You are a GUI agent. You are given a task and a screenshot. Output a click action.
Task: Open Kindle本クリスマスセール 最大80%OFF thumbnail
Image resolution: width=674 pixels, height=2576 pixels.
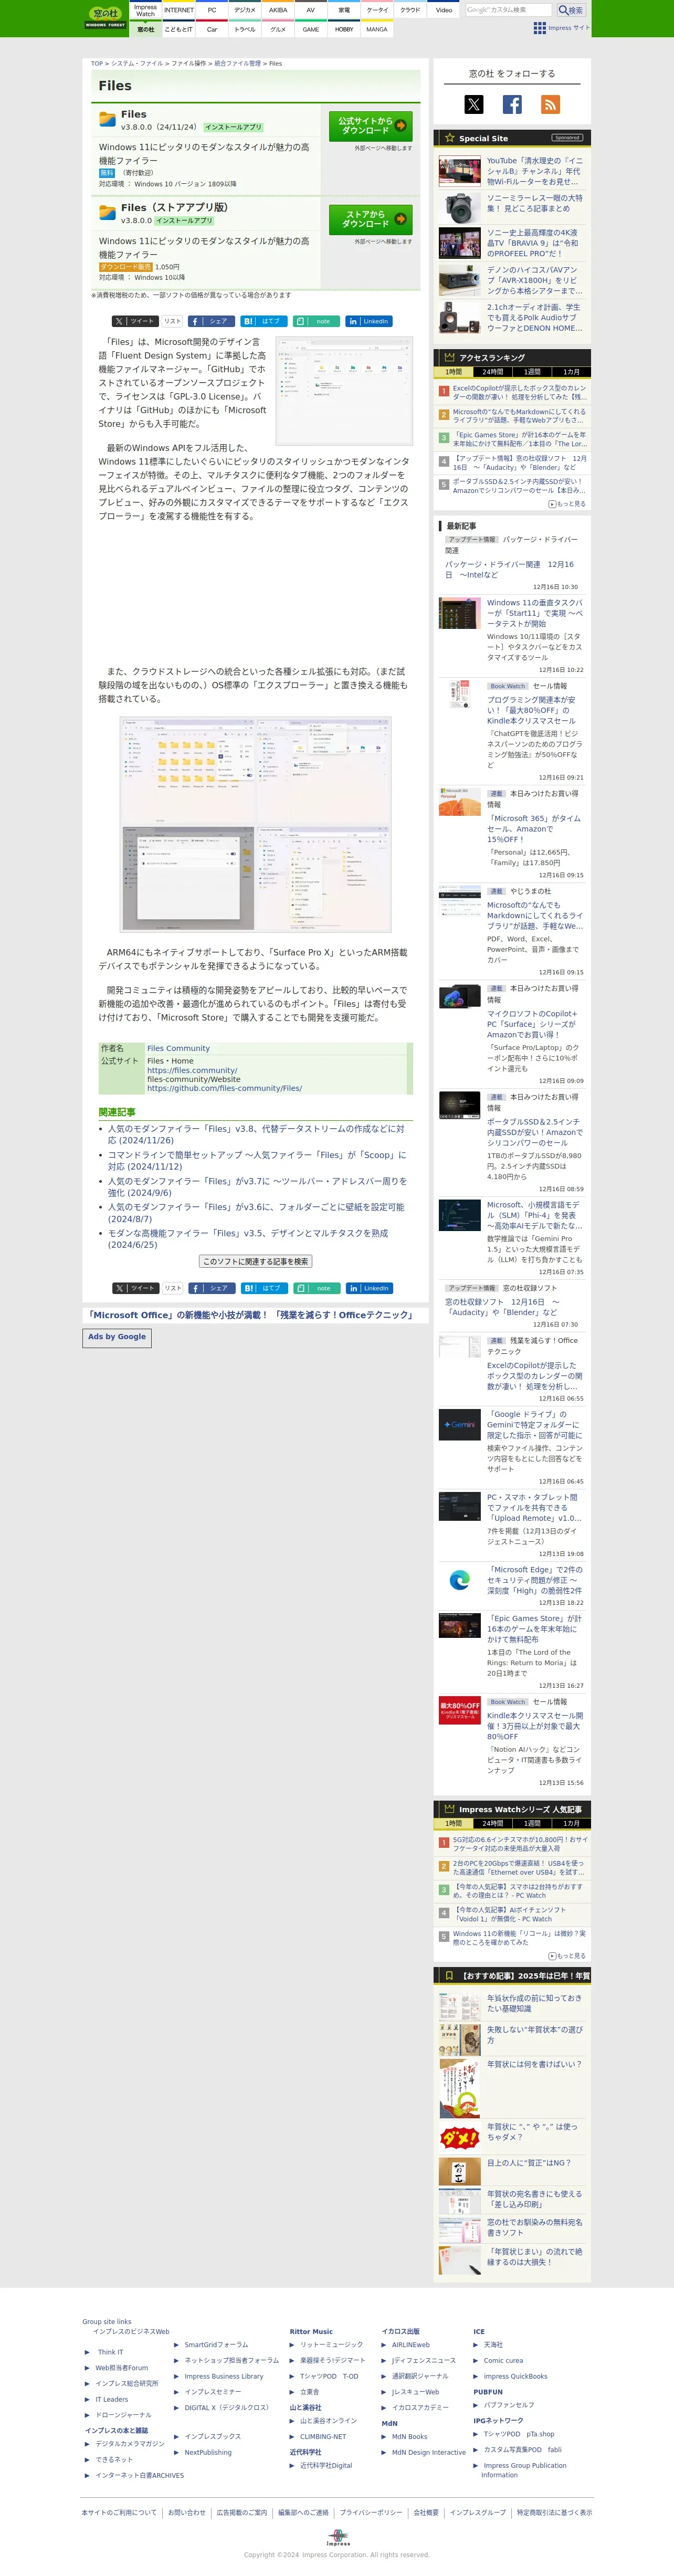pyautogui.click(x=459, y=1711)
